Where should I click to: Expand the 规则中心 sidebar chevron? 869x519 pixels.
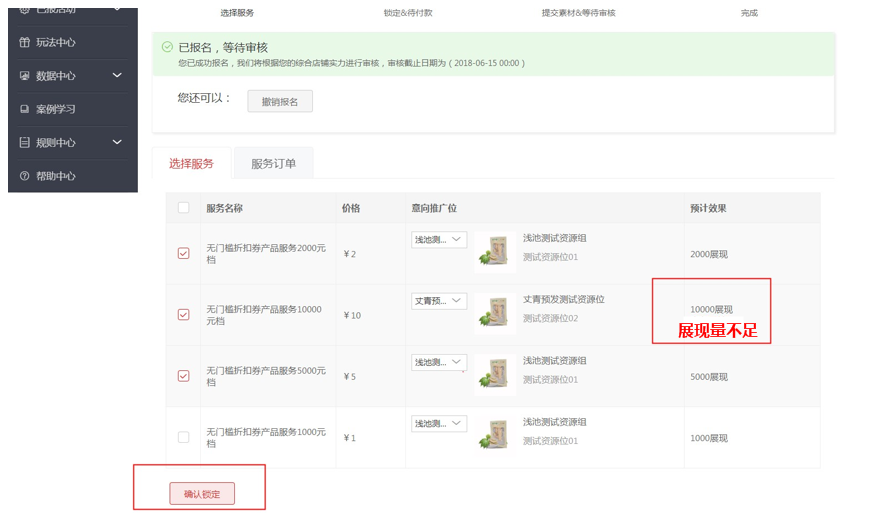117,143
